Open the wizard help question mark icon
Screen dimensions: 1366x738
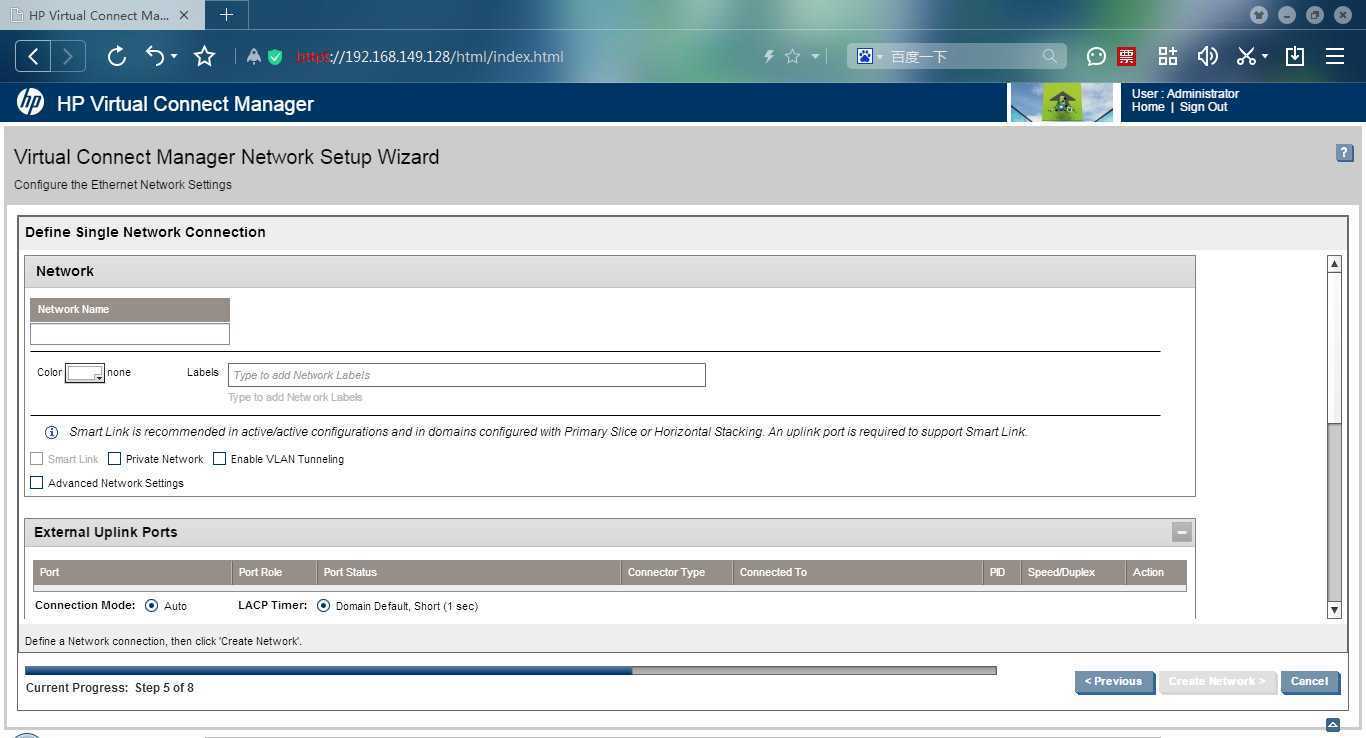pyautogui.click(x=1344, y=153)
